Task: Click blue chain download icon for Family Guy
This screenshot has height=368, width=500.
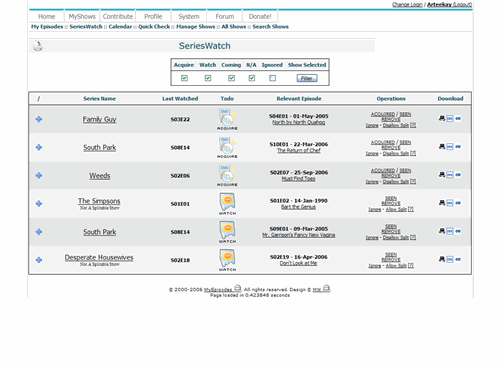Action: (x=458, y=118)
